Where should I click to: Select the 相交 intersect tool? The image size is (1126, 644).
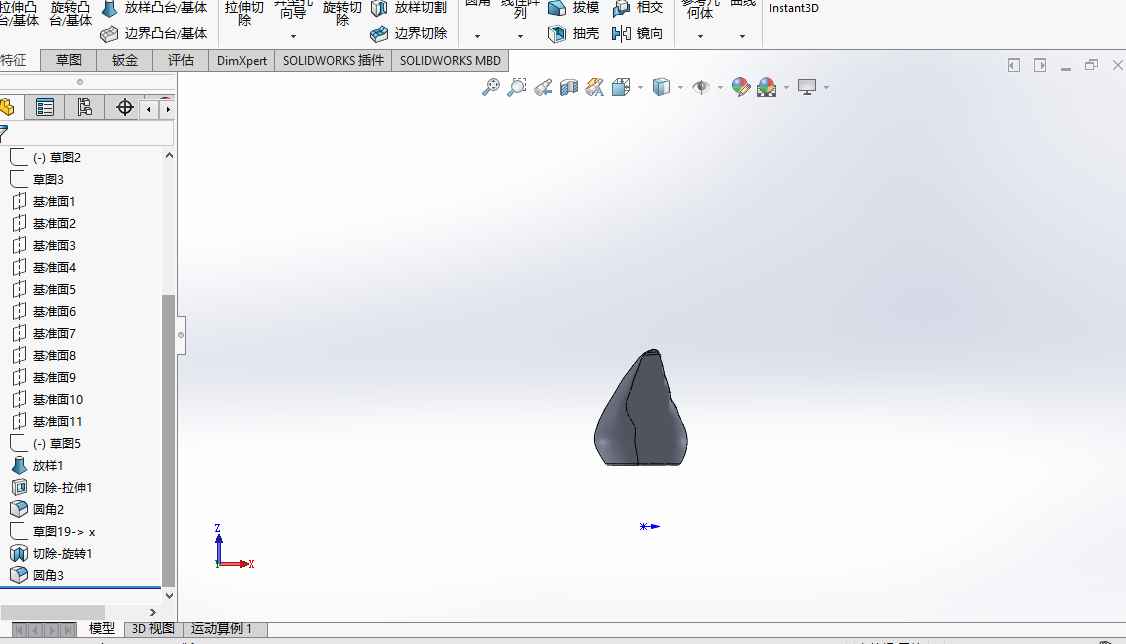[638, 9]
